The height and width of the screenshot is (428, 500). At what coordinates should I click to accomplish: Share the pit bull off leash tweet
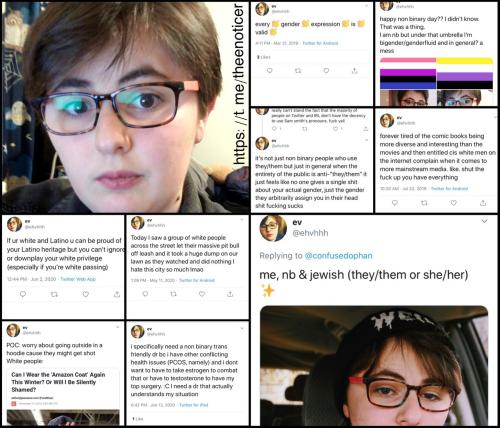pos(230,294)
